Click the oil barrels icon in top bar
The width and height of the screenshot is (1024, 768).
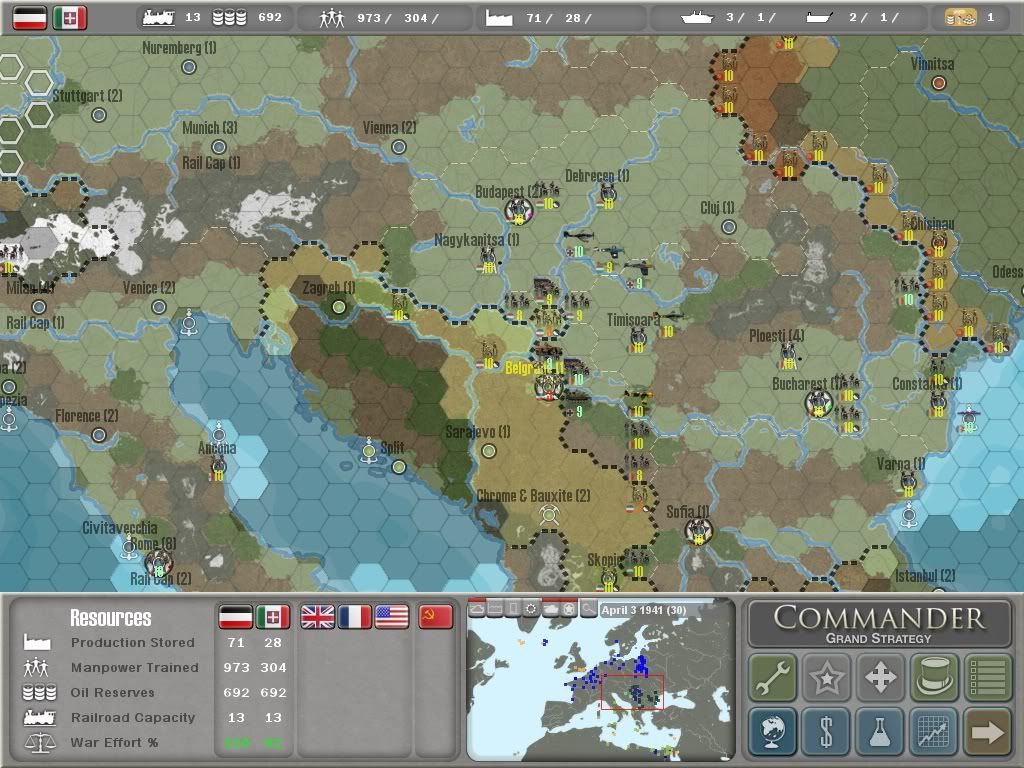[x=229, y=18]
